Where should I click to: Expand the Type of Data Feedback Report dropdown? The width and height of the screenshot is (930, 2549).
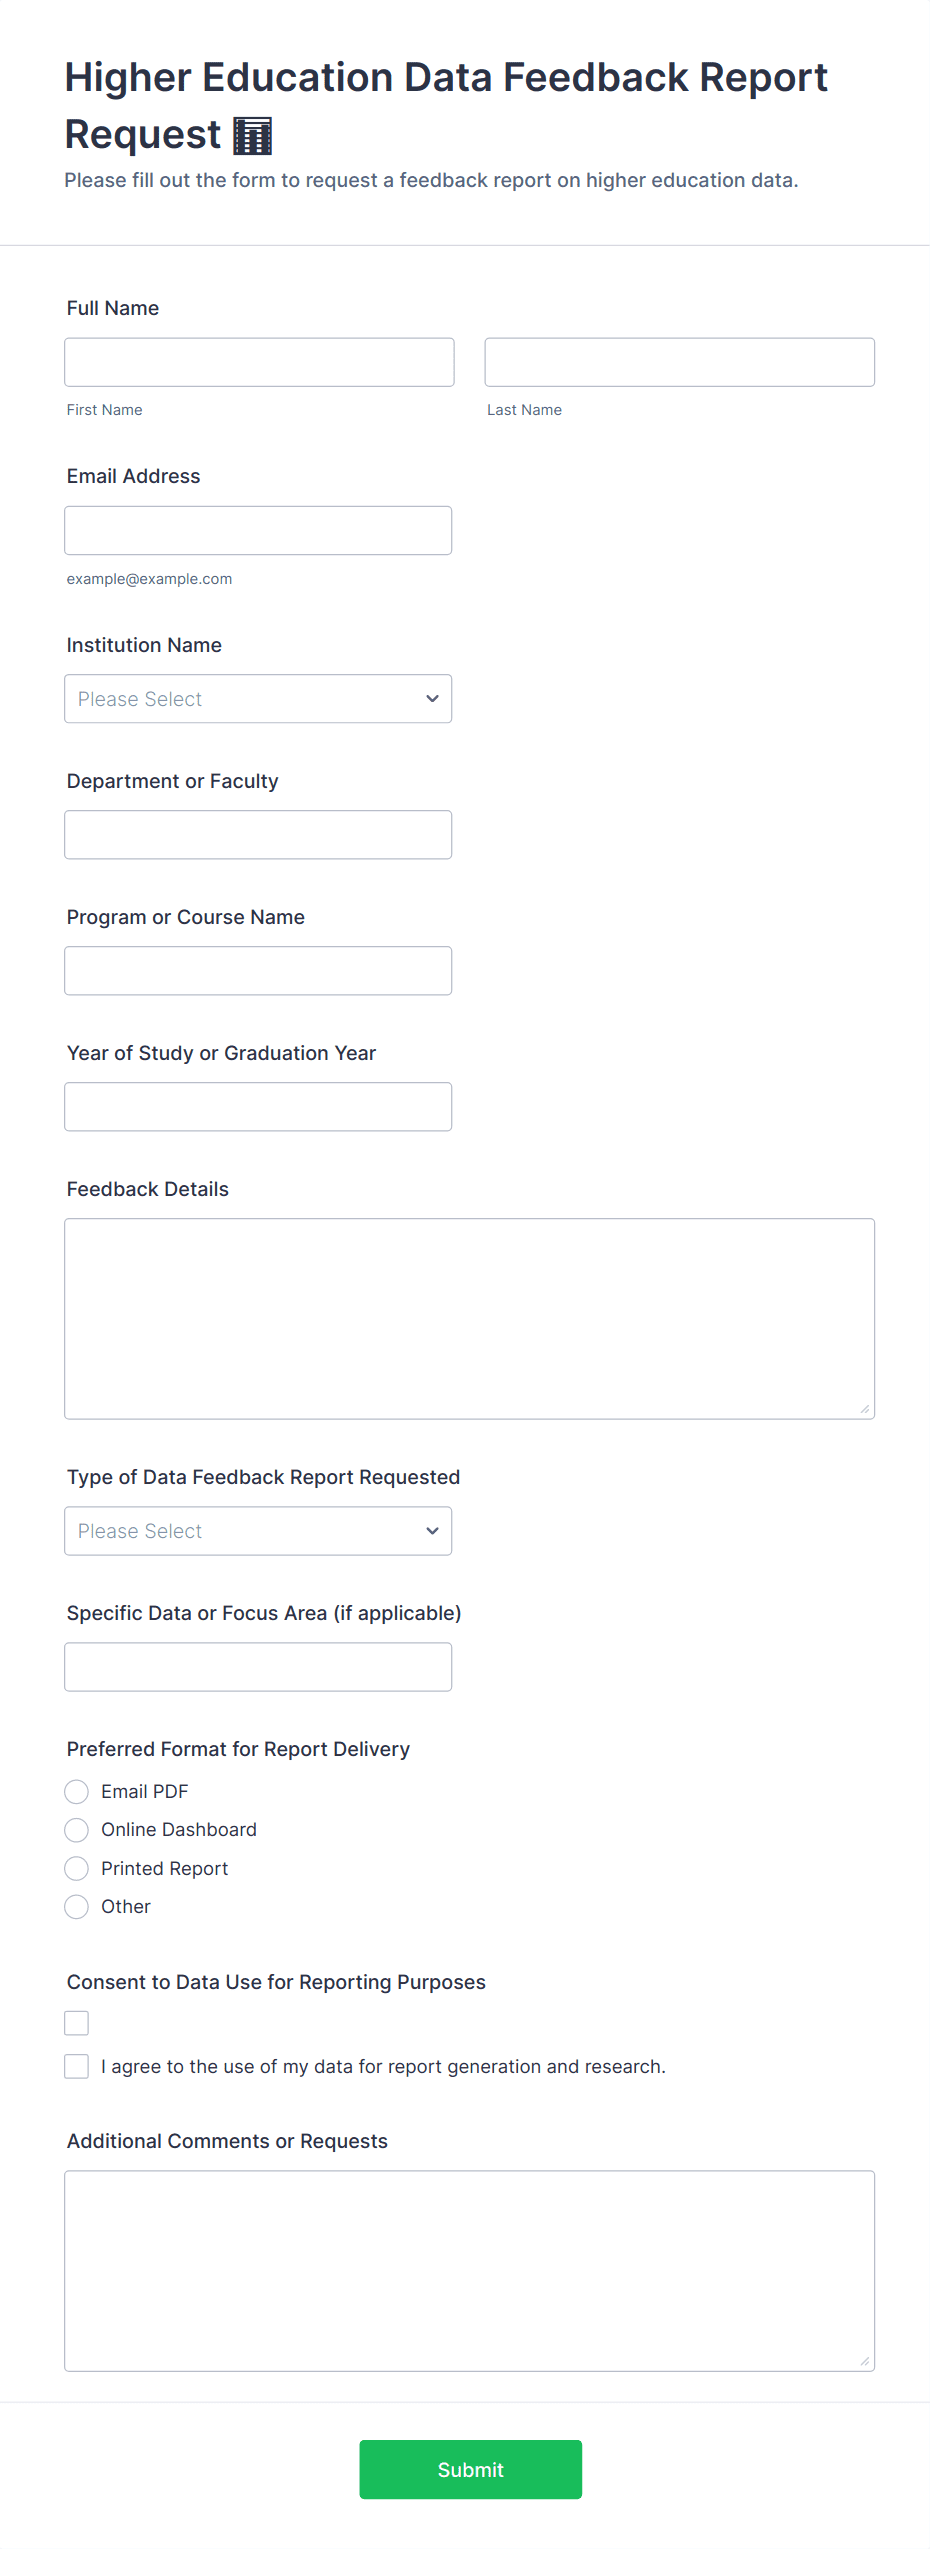tap(258, 1531)
